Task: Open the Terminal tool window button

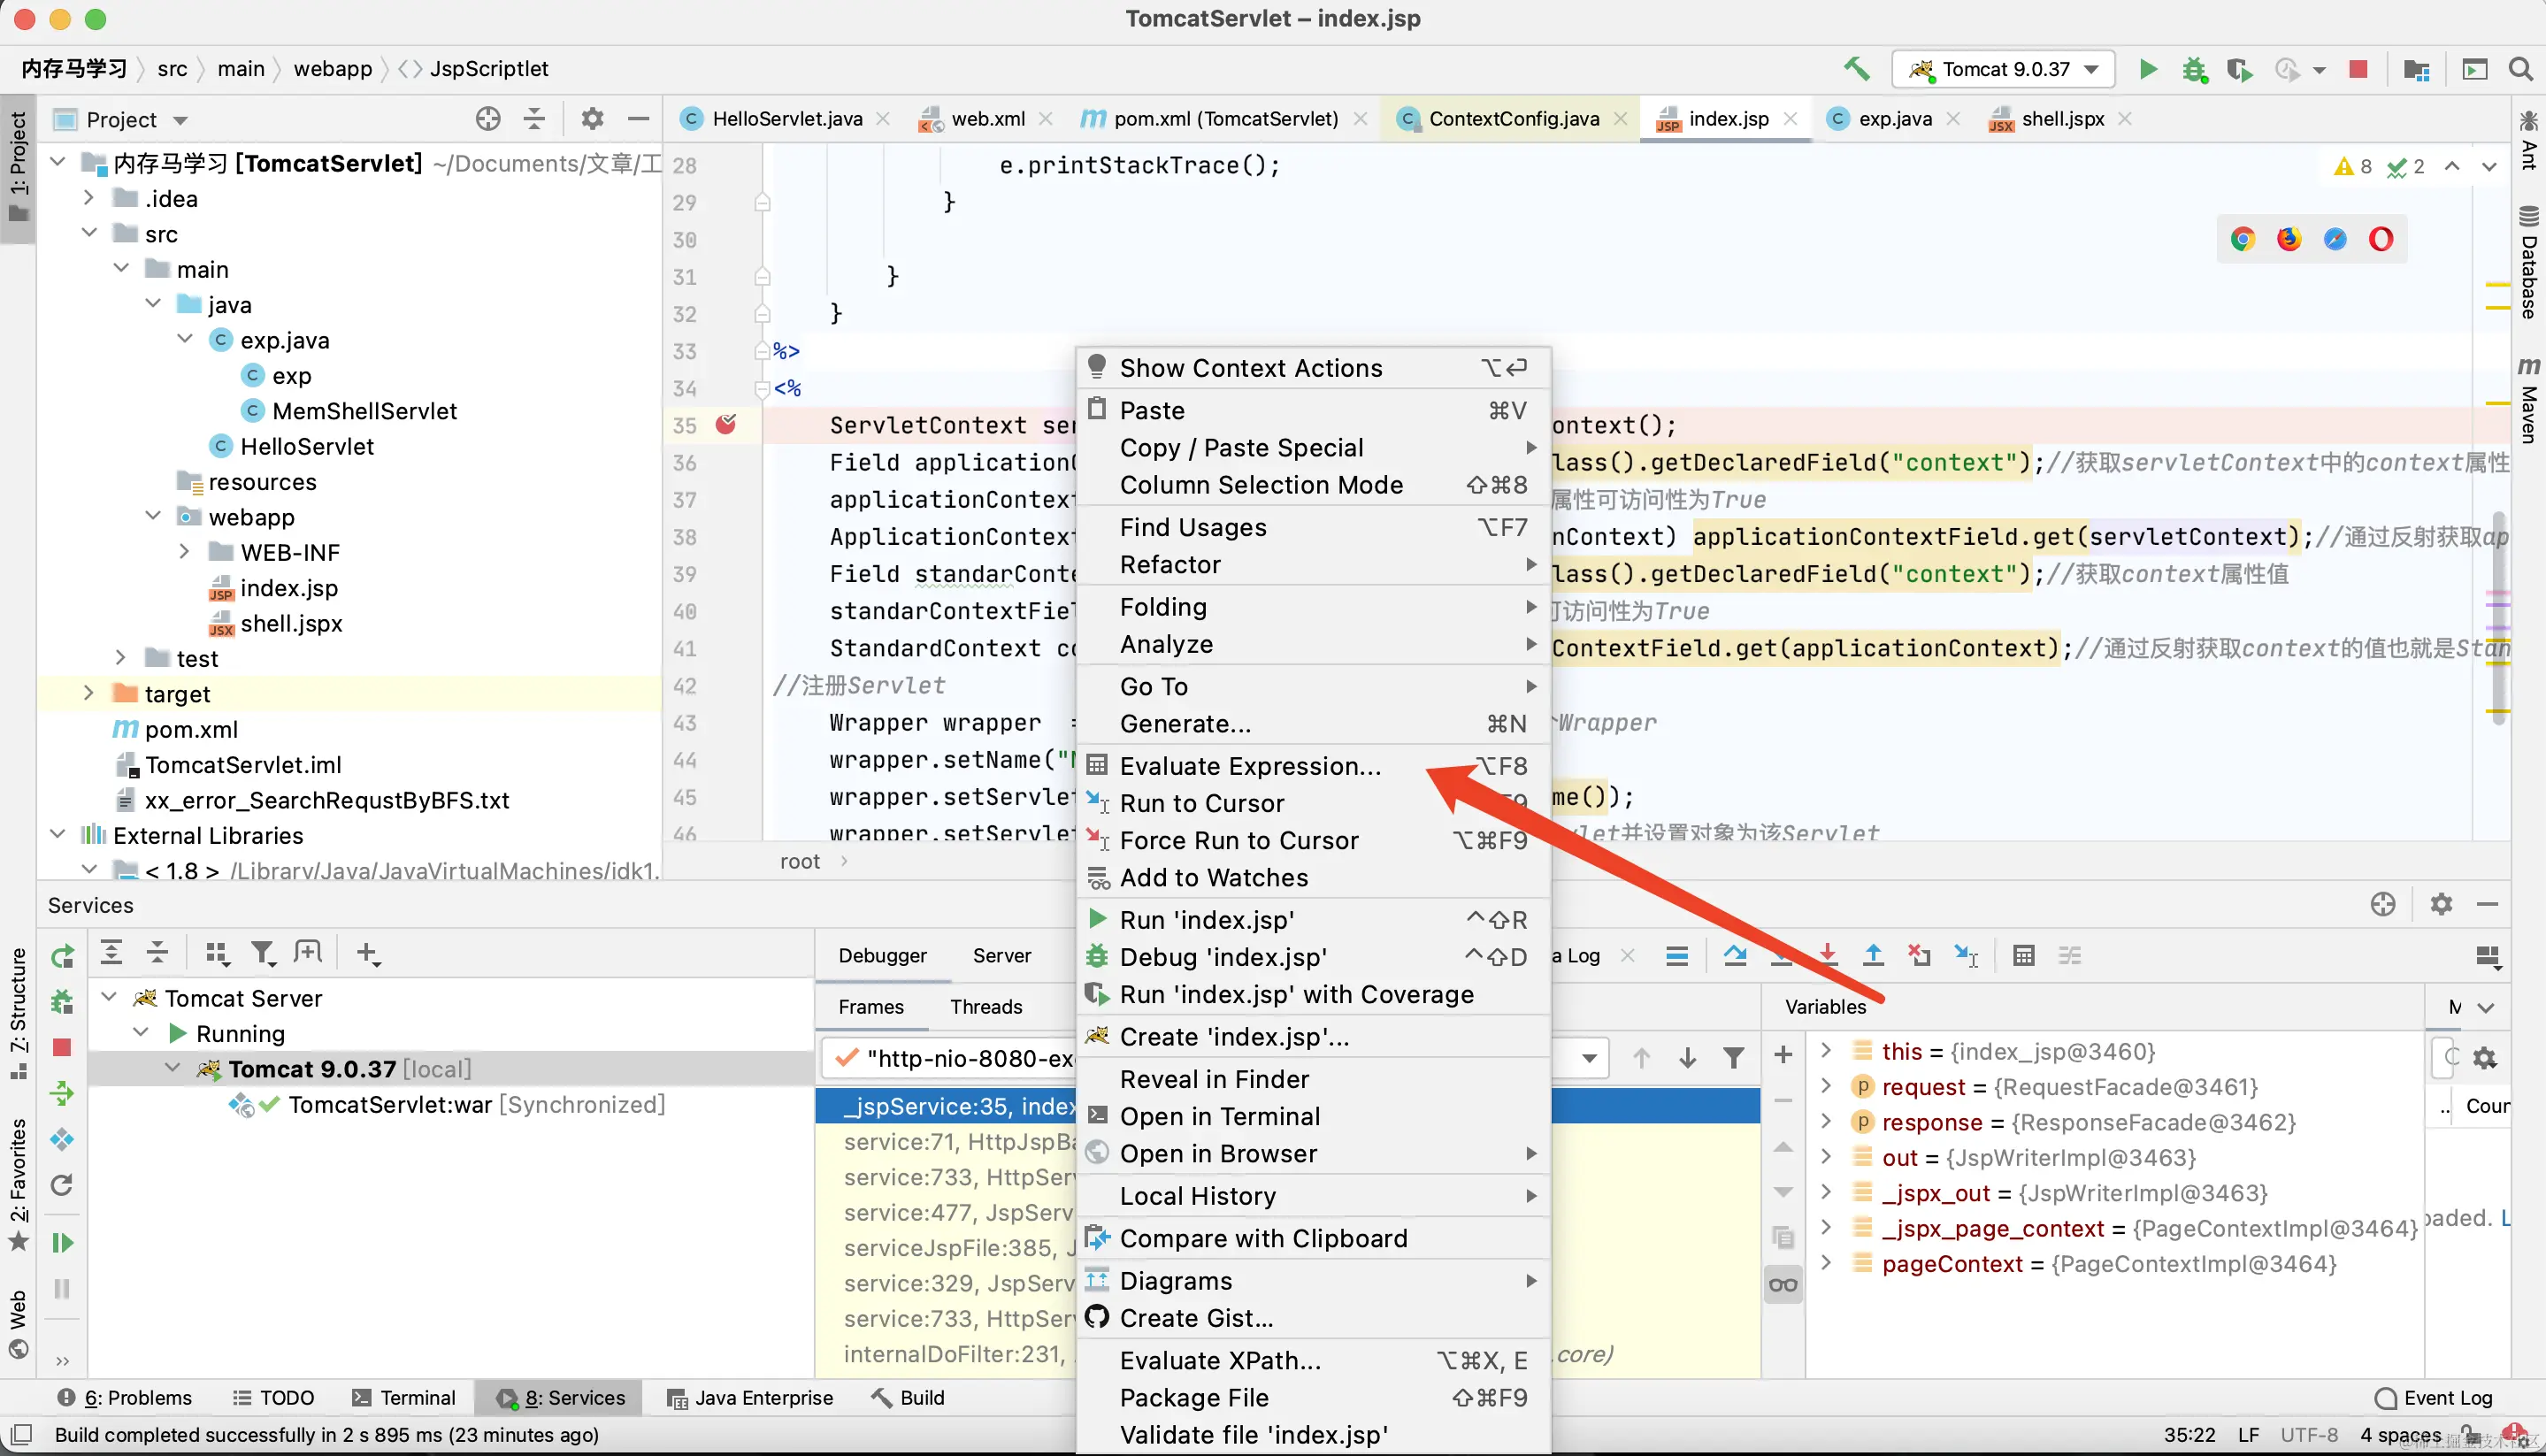Action: coord(405,1397)
